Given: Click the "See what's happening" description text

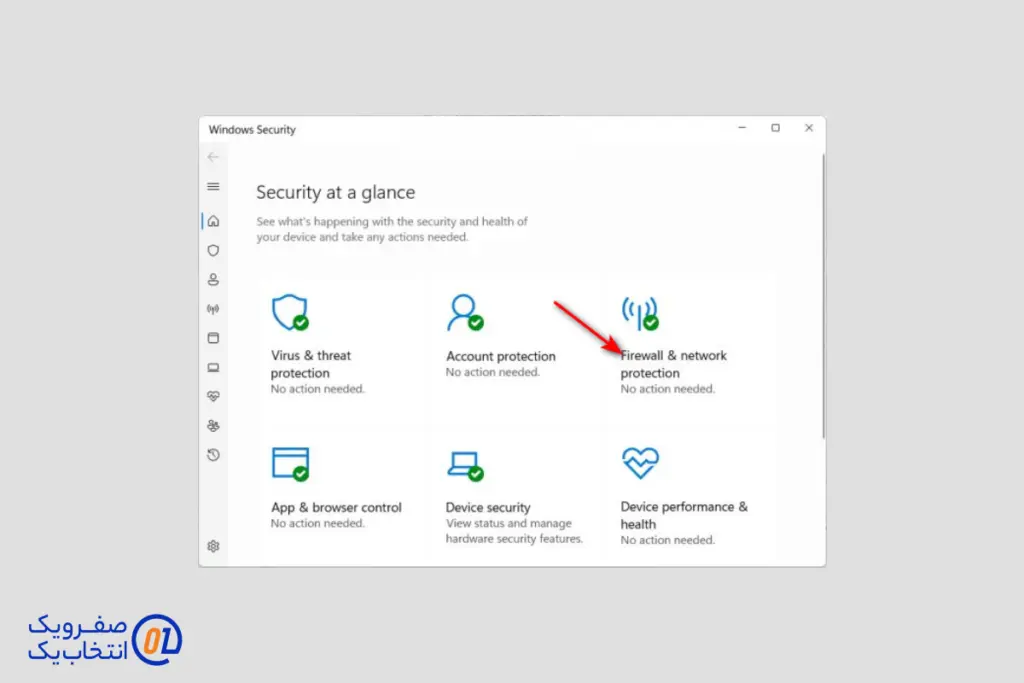Looking at the screenshot, I should coord(392,229).
